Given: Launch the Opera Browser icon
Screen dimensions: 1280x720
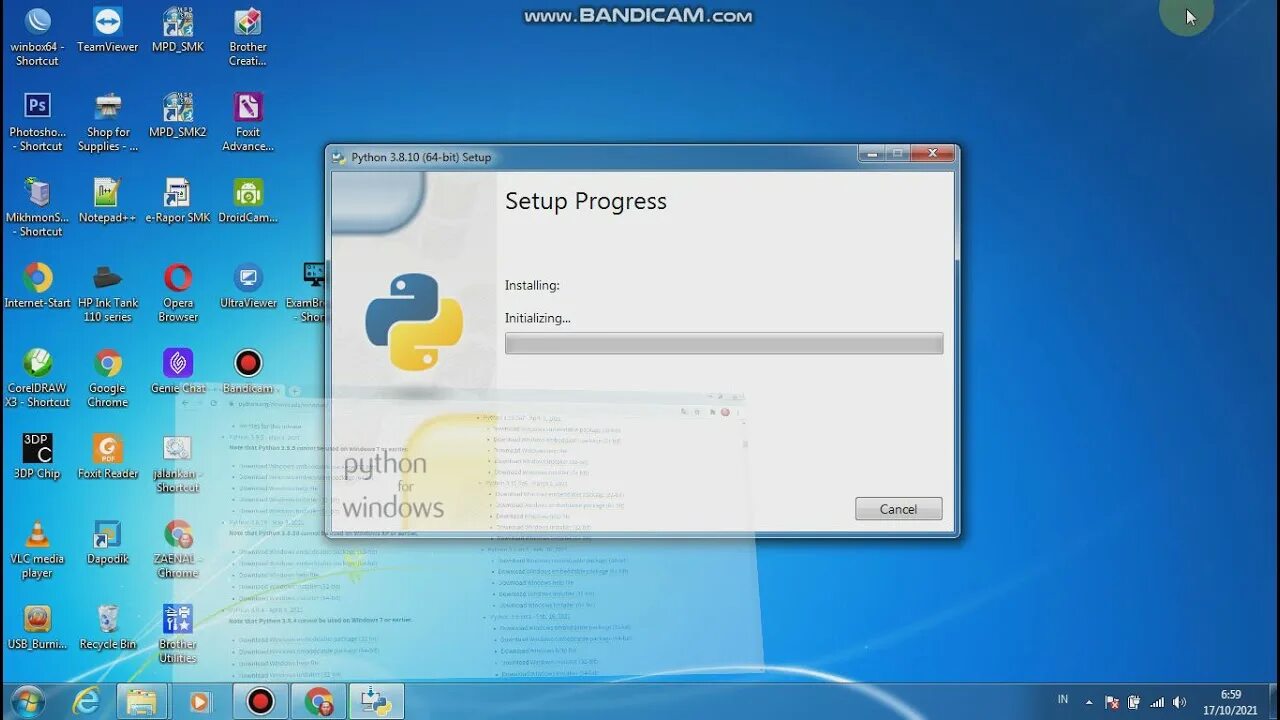Looking at the screenshot, I should 177,280.
